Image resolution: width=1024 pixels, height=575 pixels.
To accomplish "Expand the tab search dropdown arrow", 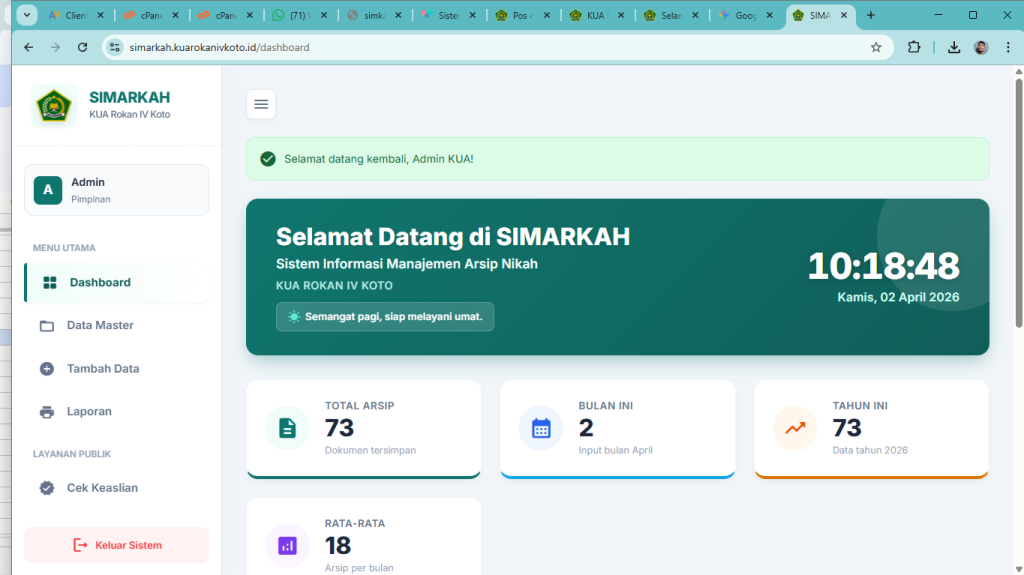I will tap(25, 15).
